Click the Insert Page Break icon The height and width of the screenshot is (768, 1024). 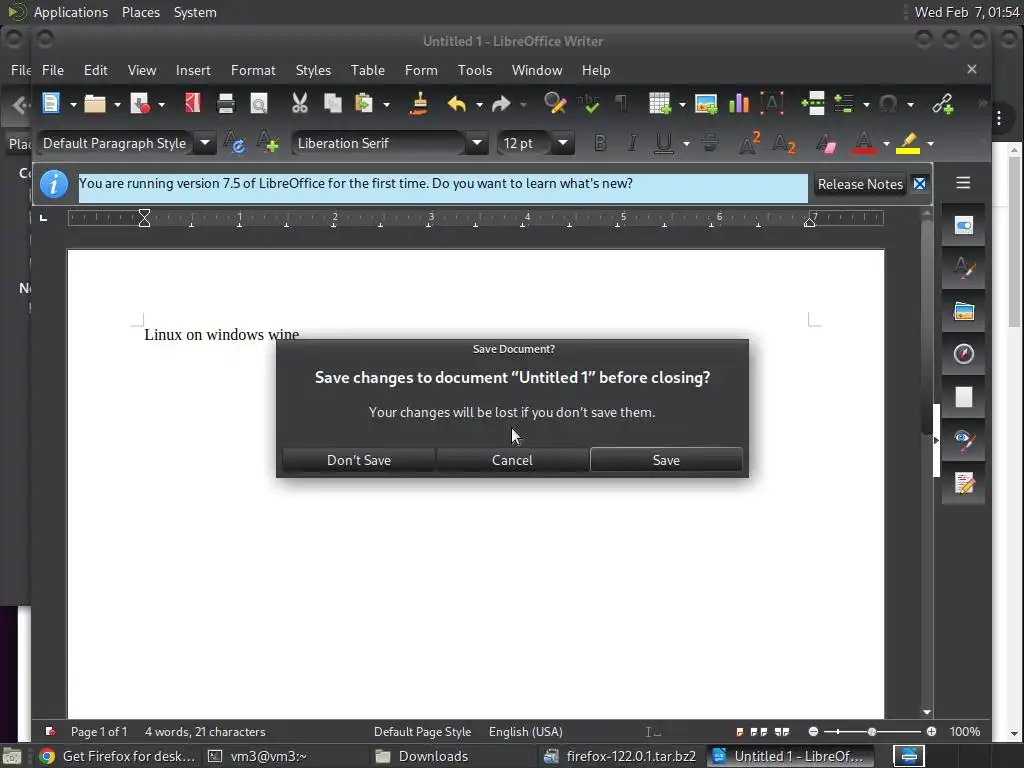click(x=813, y=103)
